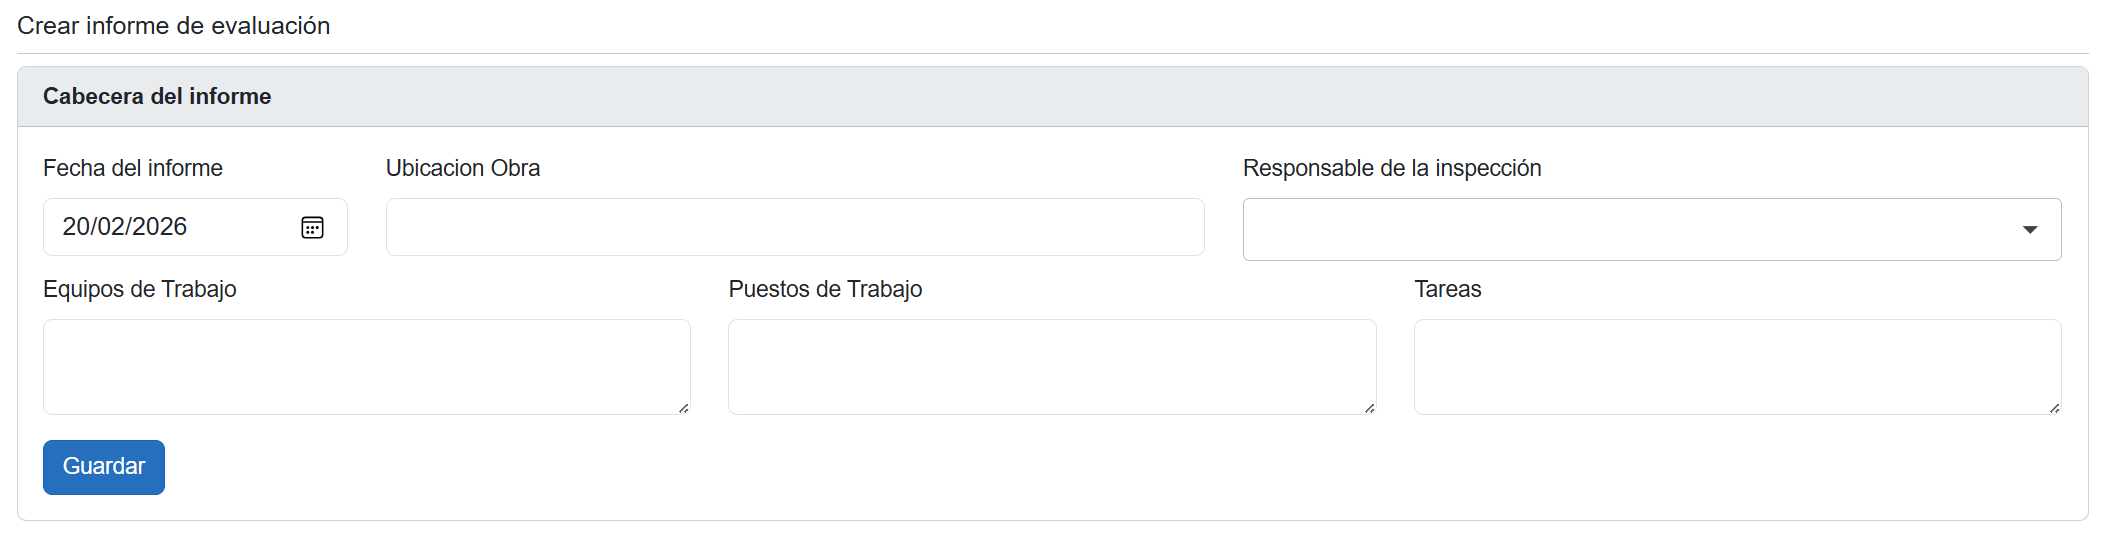This screenshot has width=2106, height=536.
Task: Click the "Tareas" field label
Action: [x=1447, y=289]
